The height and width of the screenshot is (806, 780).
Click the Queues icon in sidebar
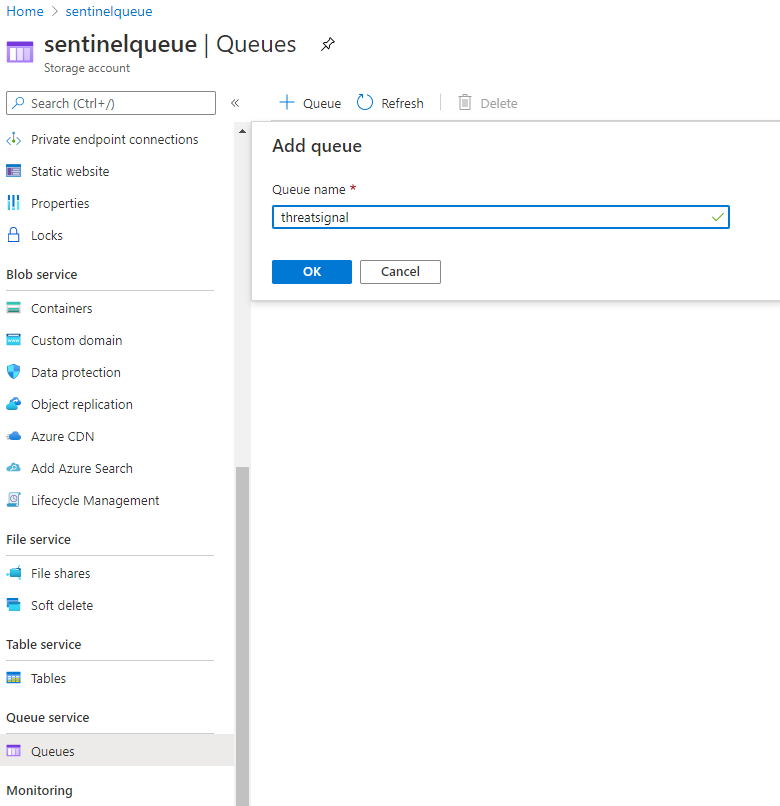coord(14,751)
